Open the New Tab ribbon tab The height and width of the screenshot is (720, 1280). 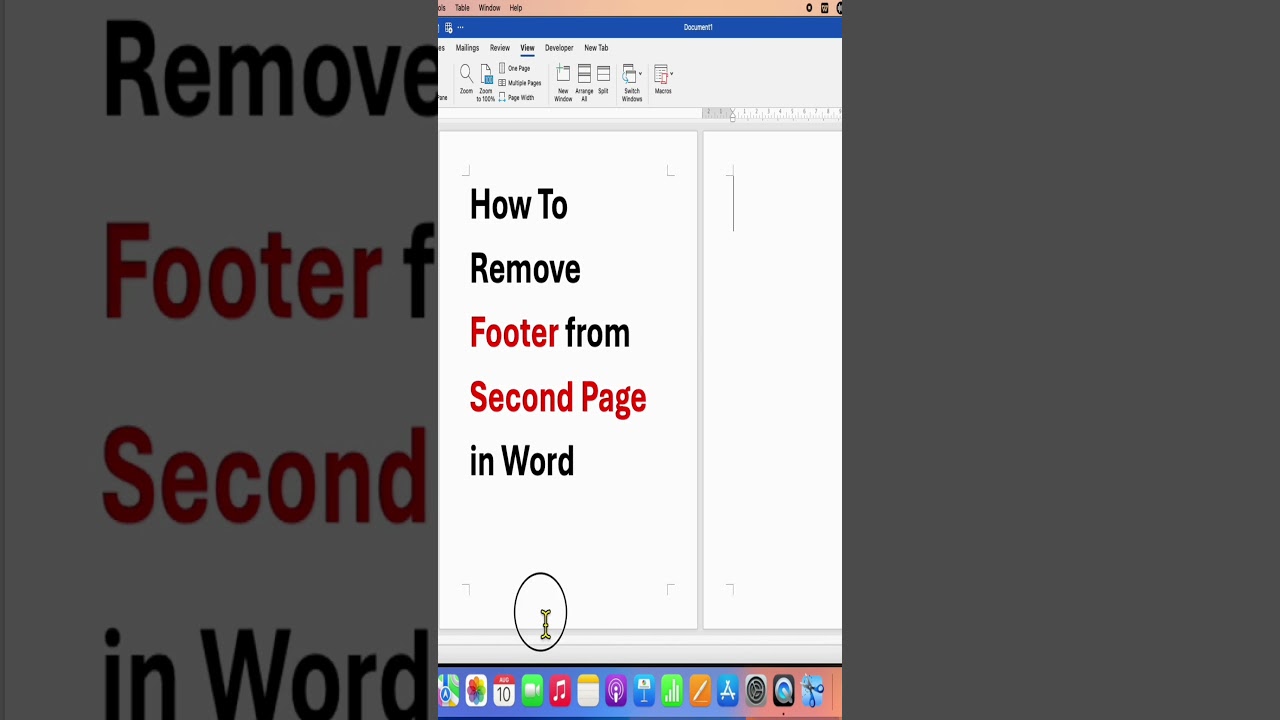click(596, 48)
